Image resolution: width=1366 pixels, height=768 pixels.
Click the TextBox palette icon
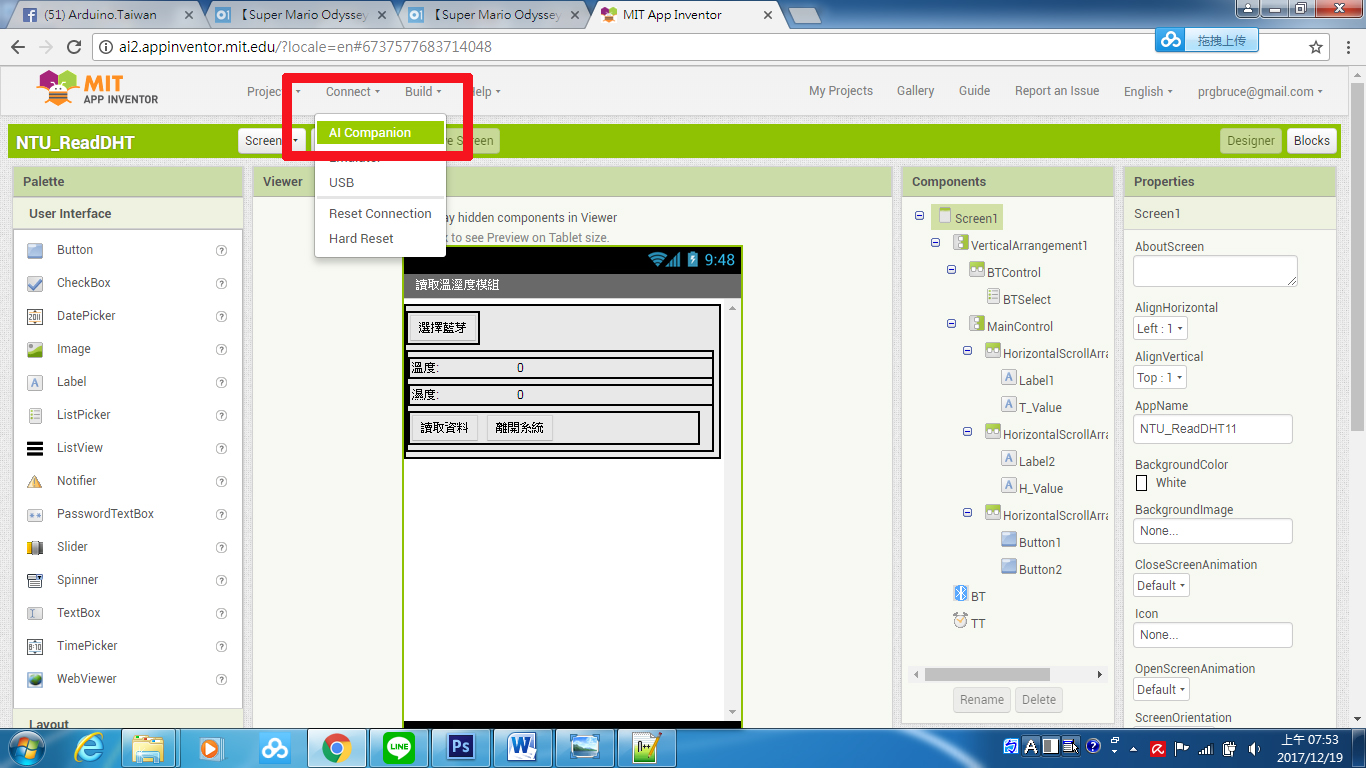point(35,613)
